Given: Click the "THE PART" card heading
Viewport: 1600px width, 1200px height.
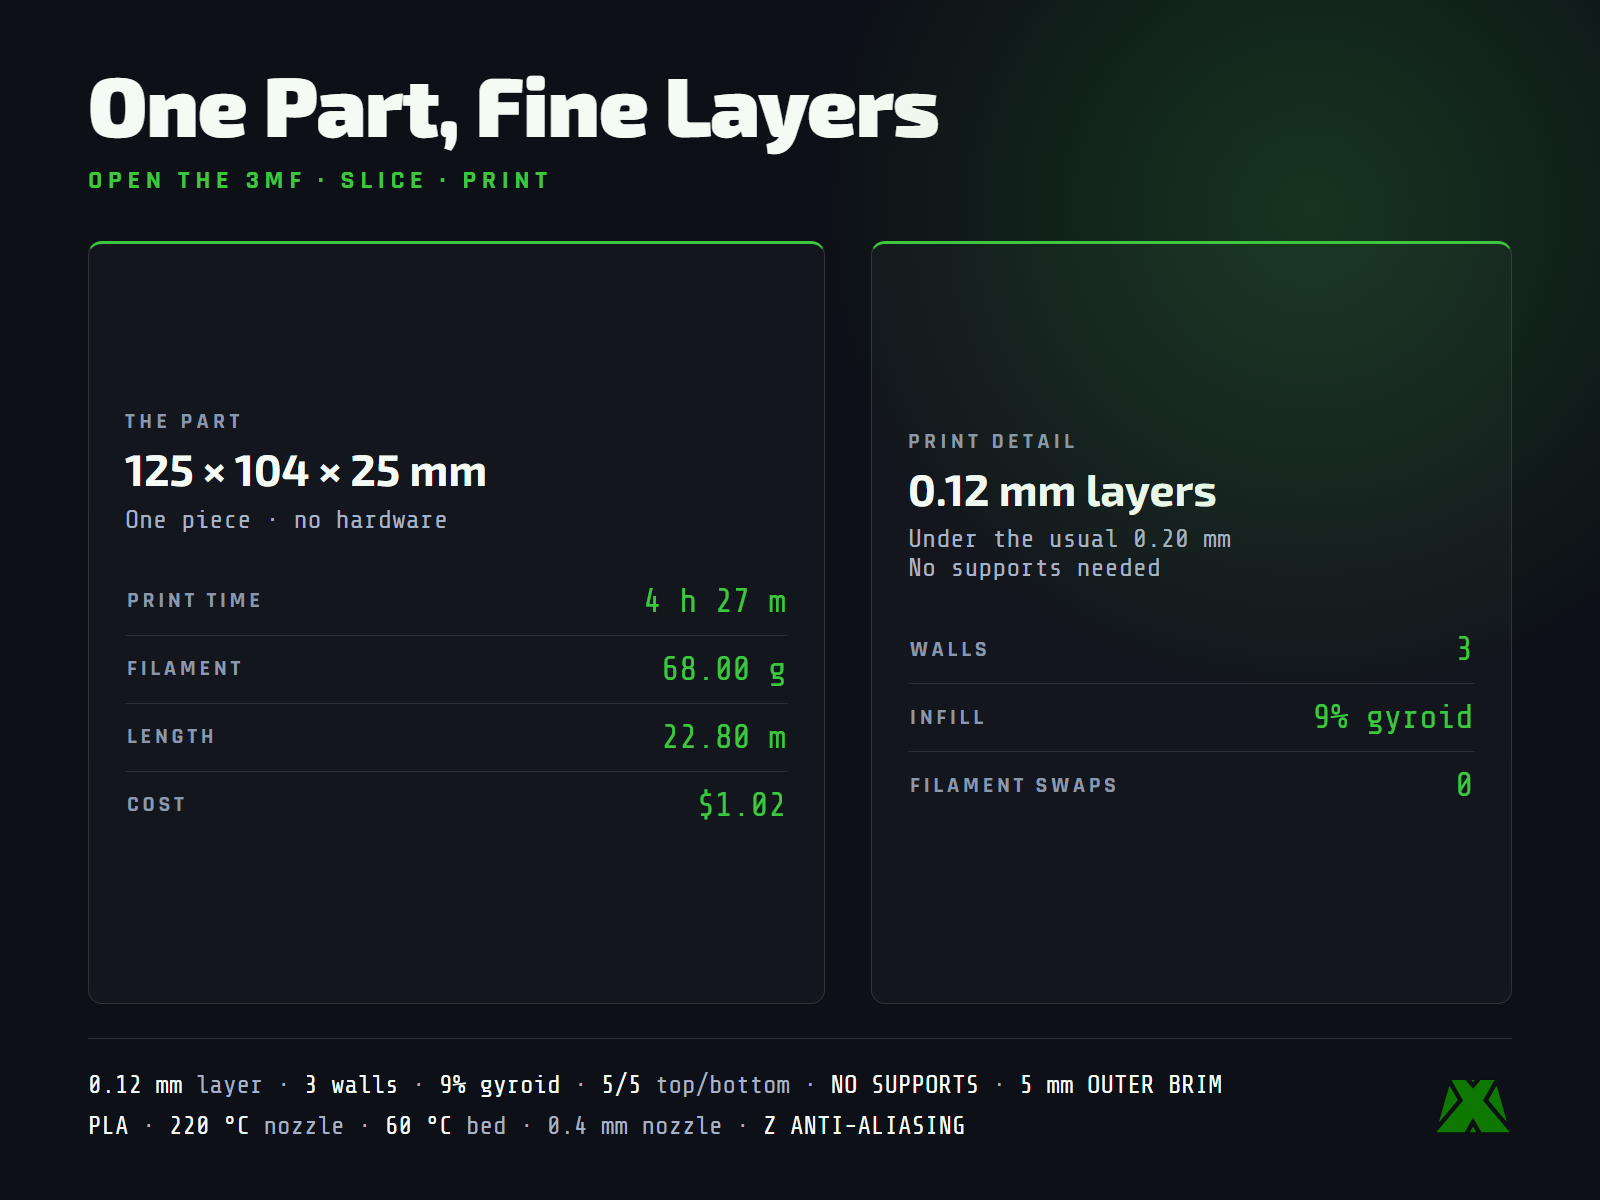Looking at the screenshot, I should pyautogui.click(x=183, y=422).
